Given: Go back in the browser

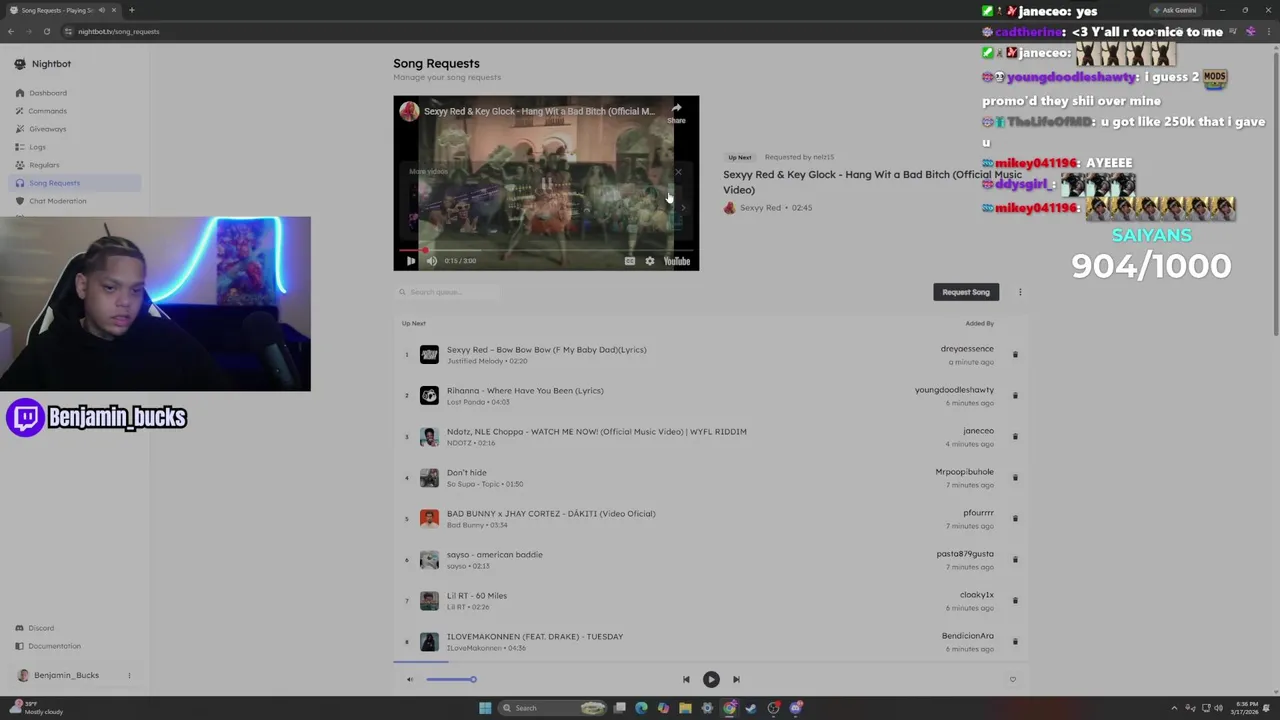Looking at the screenshot, I should click(x=11, y=31).
